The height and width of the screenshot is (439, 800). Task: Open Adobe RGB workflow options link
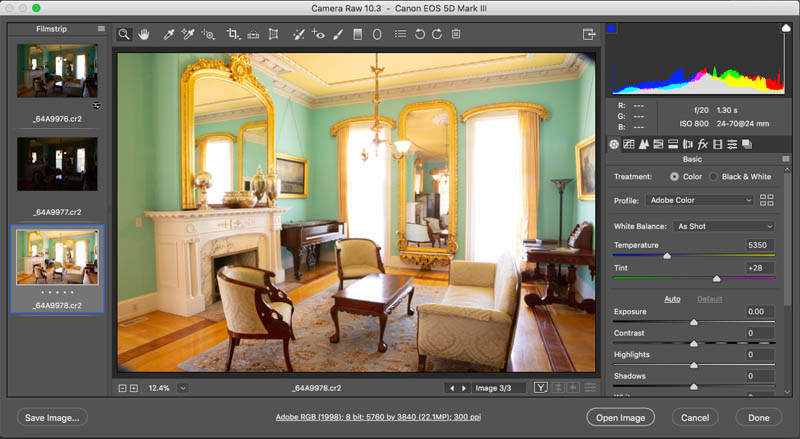click(x=378, y=417)
